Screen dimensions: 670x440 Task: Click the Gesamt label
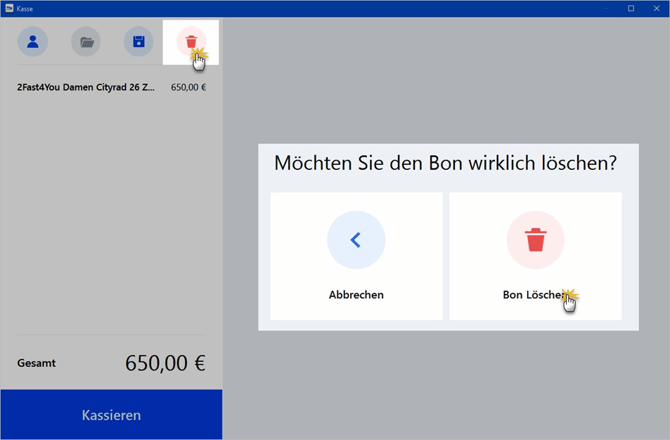click(37, 363)
